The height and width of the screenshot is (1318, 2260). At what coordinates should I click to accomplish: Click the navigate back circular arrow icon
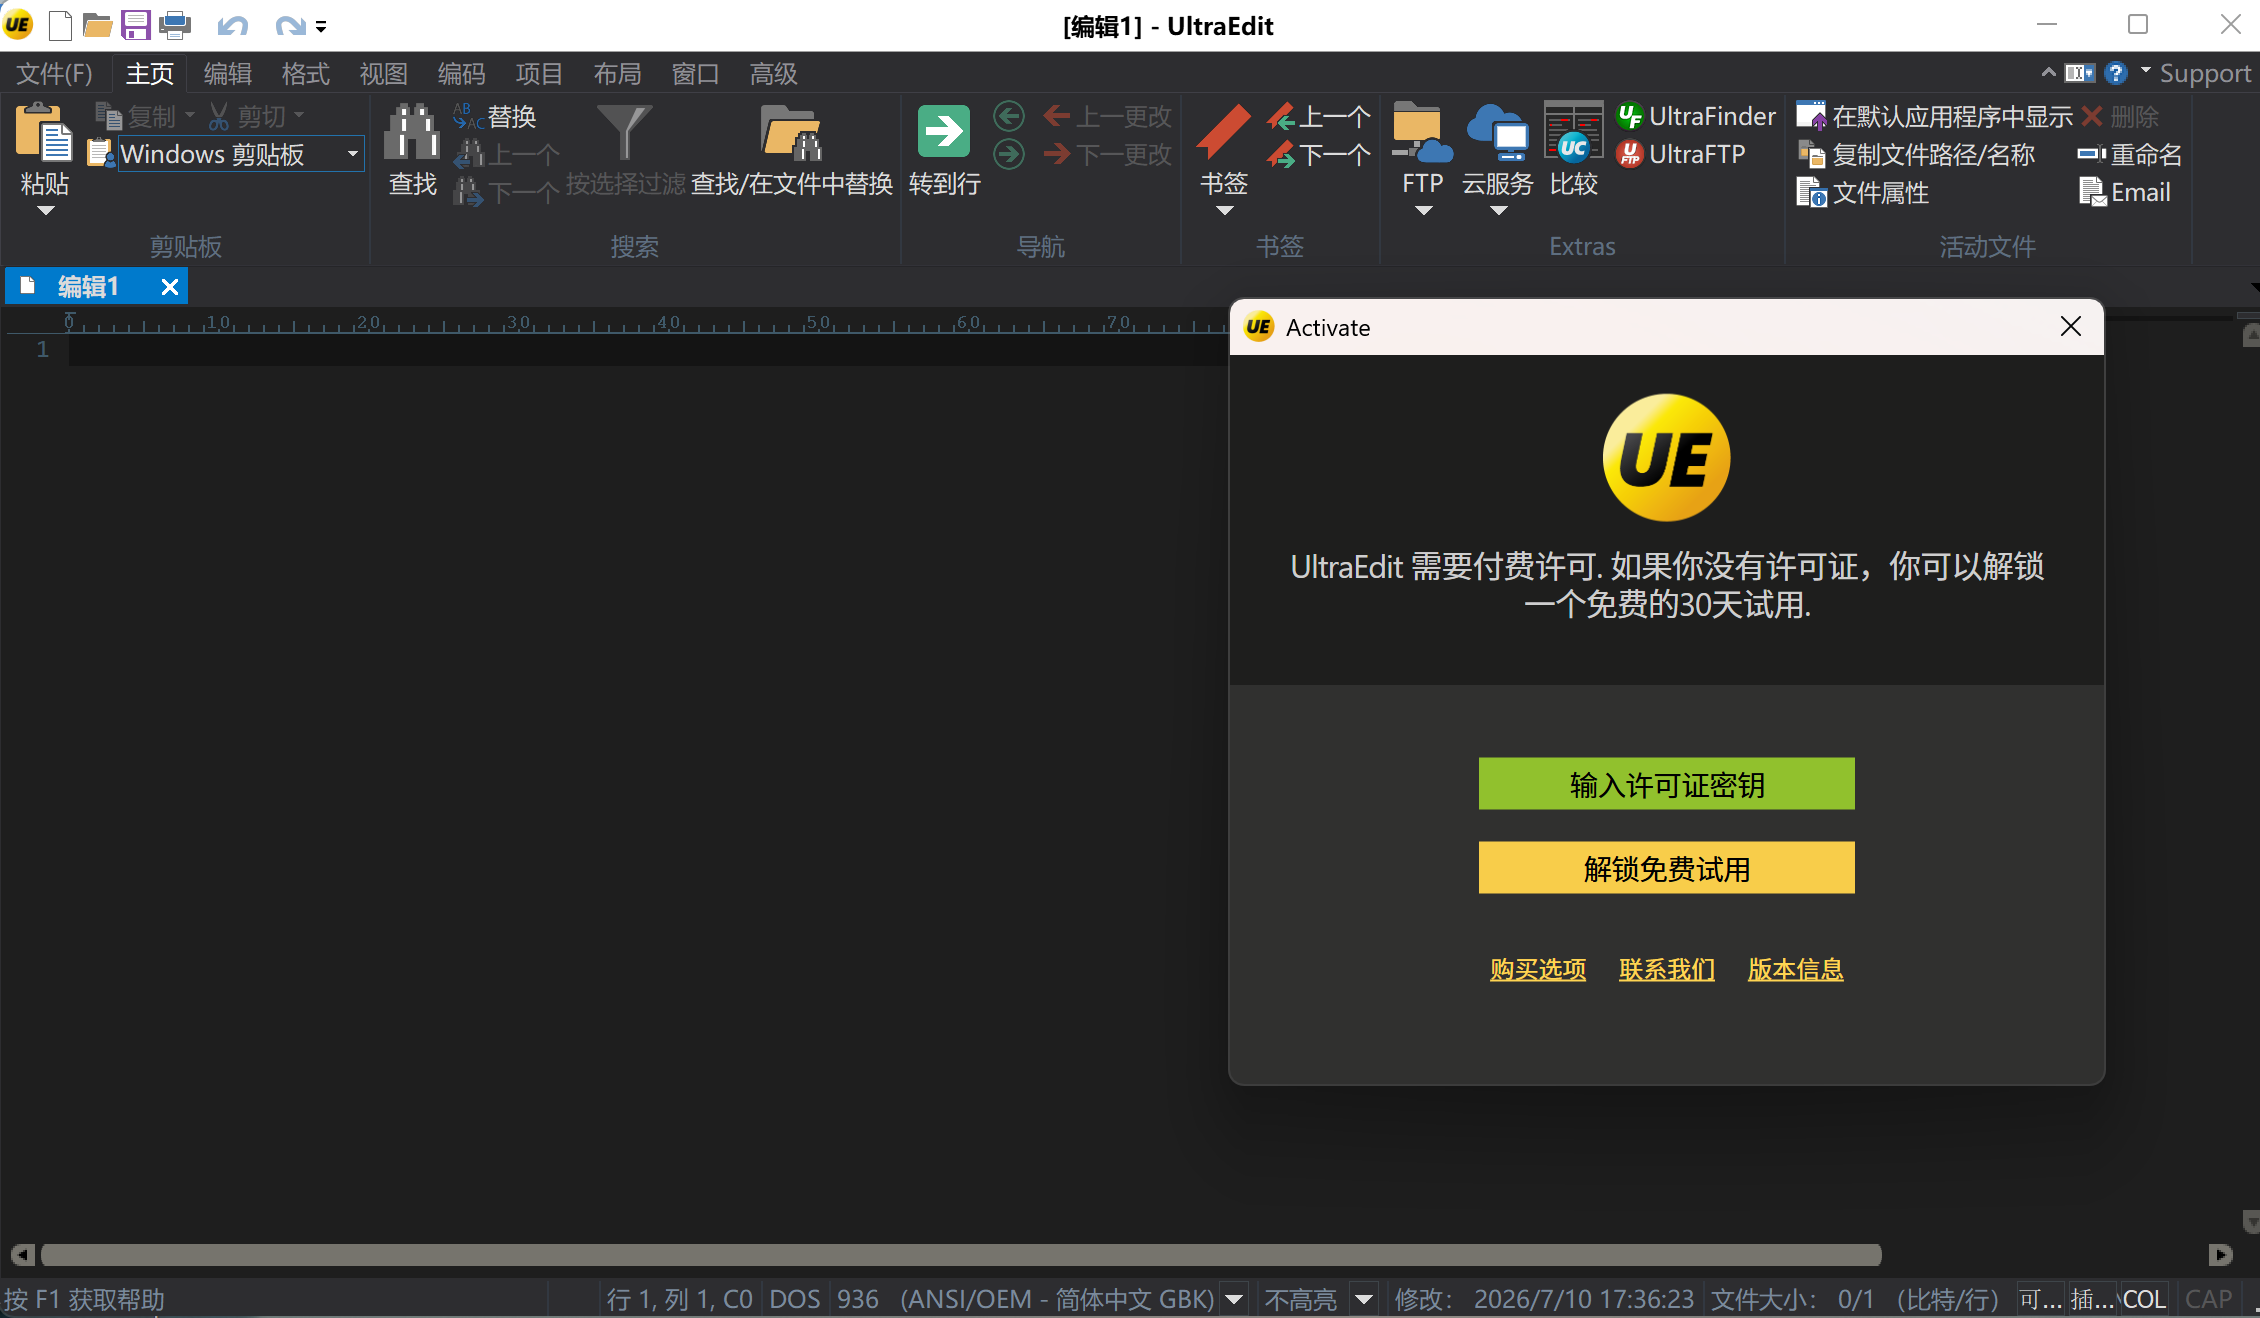(x=1009, y=117)
